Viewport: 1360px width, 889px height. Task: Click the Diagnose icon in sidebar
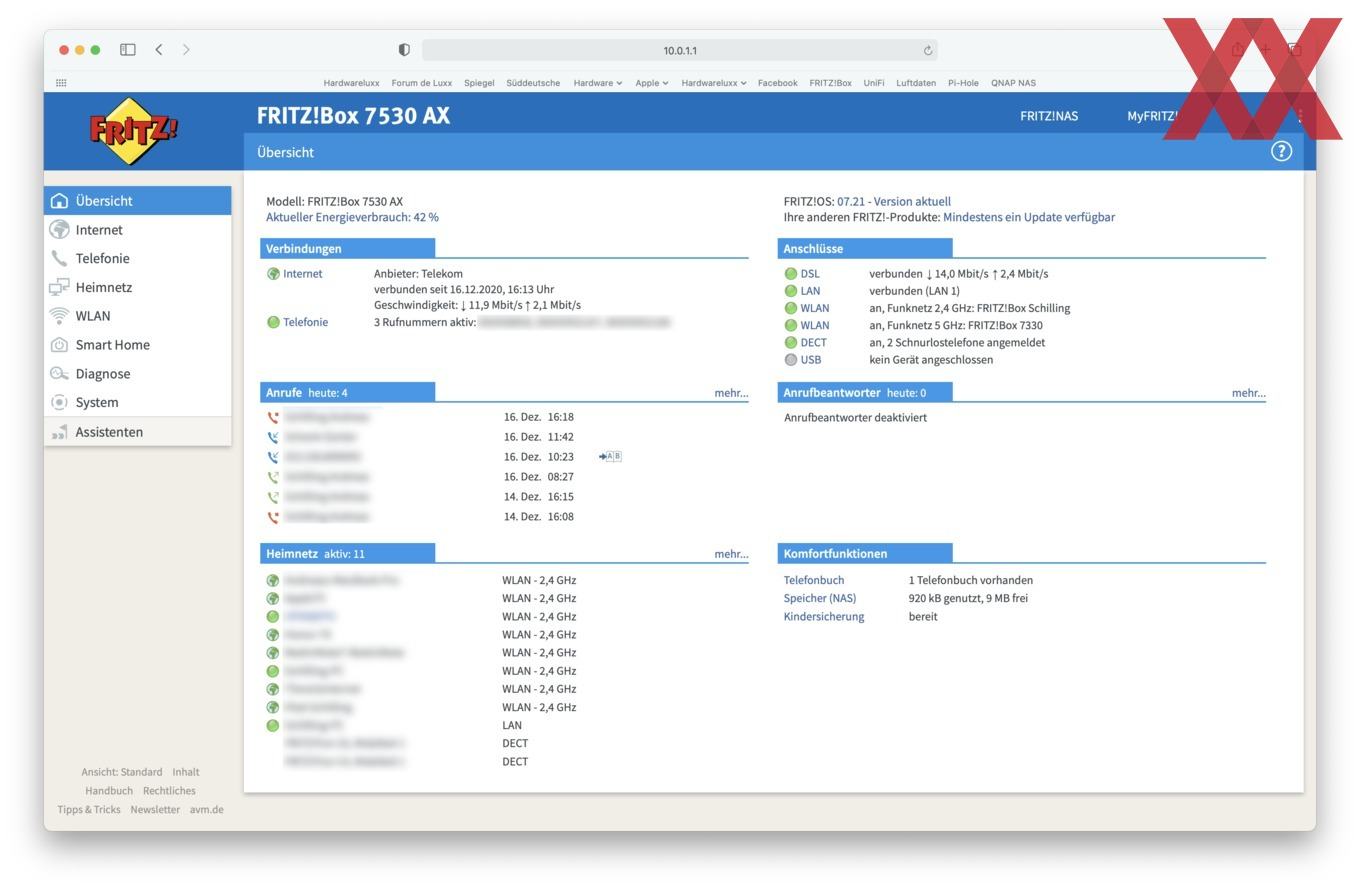(x=59, y=374)
